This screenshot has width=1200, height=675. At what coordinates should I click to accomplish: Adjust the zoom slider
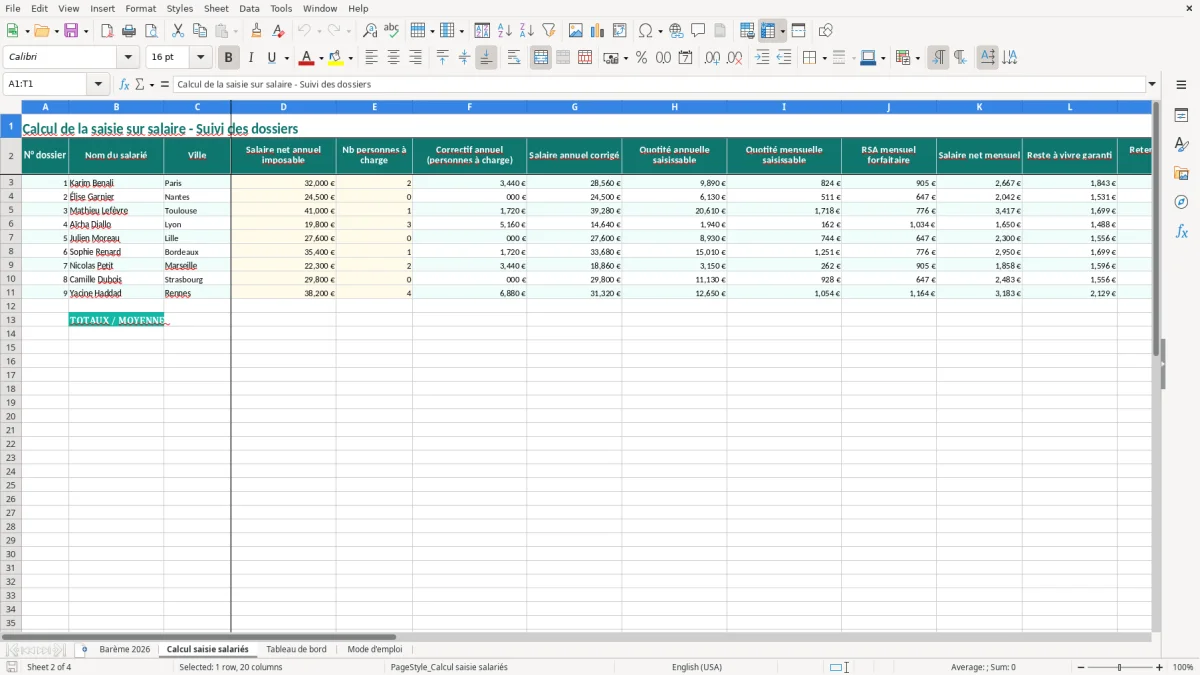point(1120,667)
